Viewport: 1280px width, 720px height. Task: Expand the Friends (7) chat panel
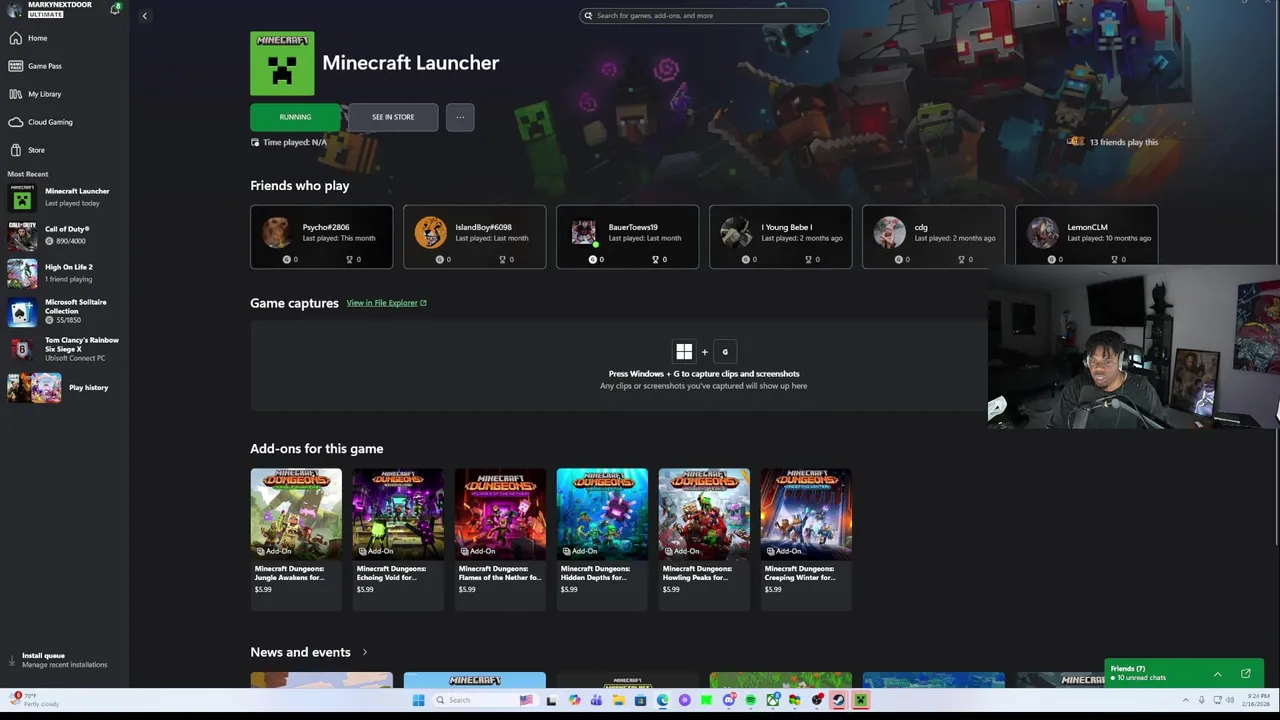click(1217, 674)
